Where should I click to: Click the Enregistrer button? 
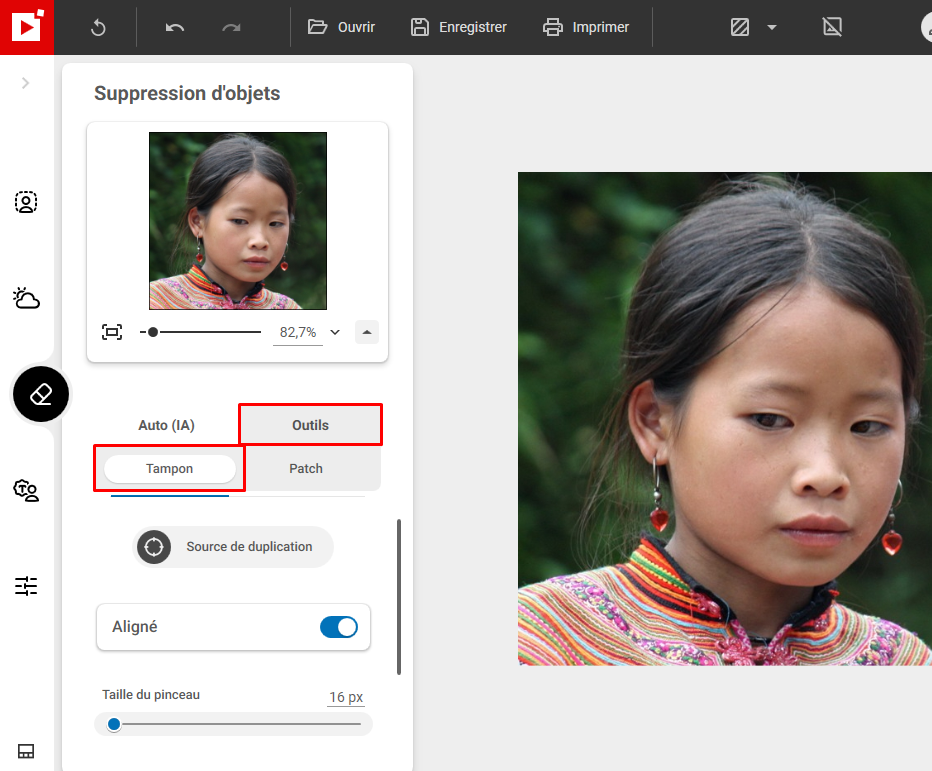[458, 27]
